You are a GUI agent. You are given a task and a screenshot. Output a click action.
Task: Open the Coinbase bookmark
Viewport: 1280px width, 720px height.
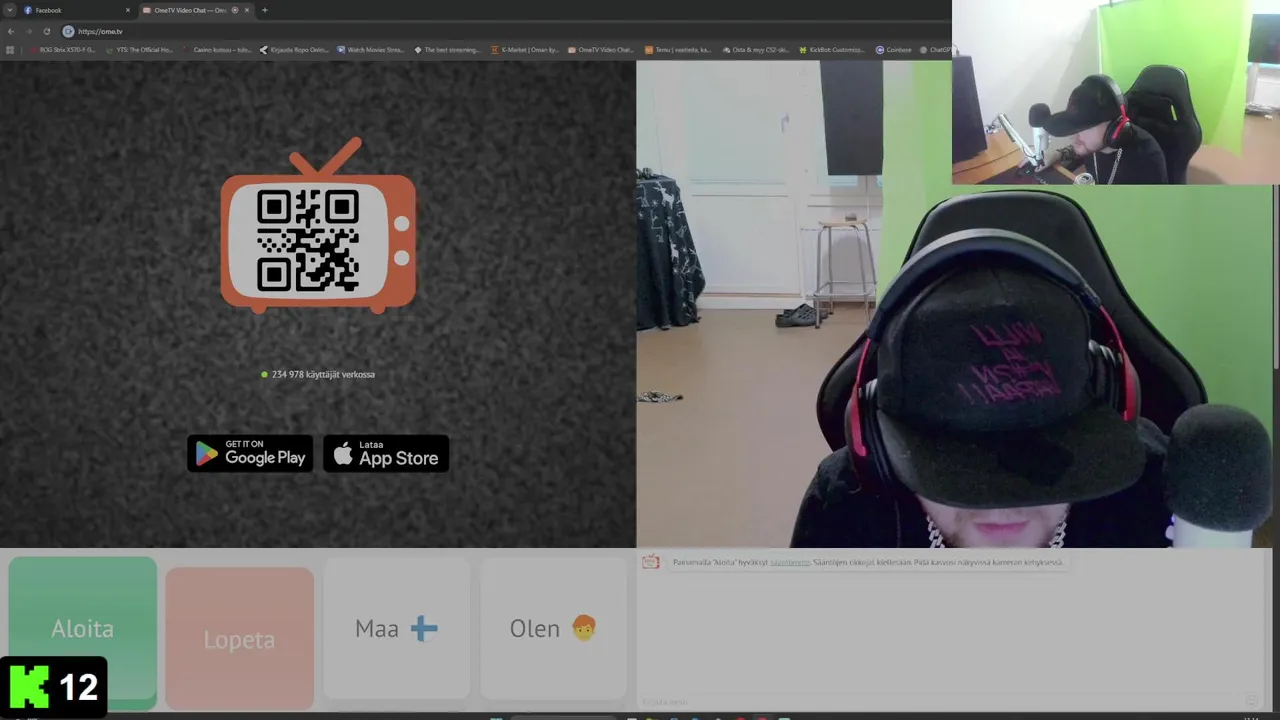(894, 50)
